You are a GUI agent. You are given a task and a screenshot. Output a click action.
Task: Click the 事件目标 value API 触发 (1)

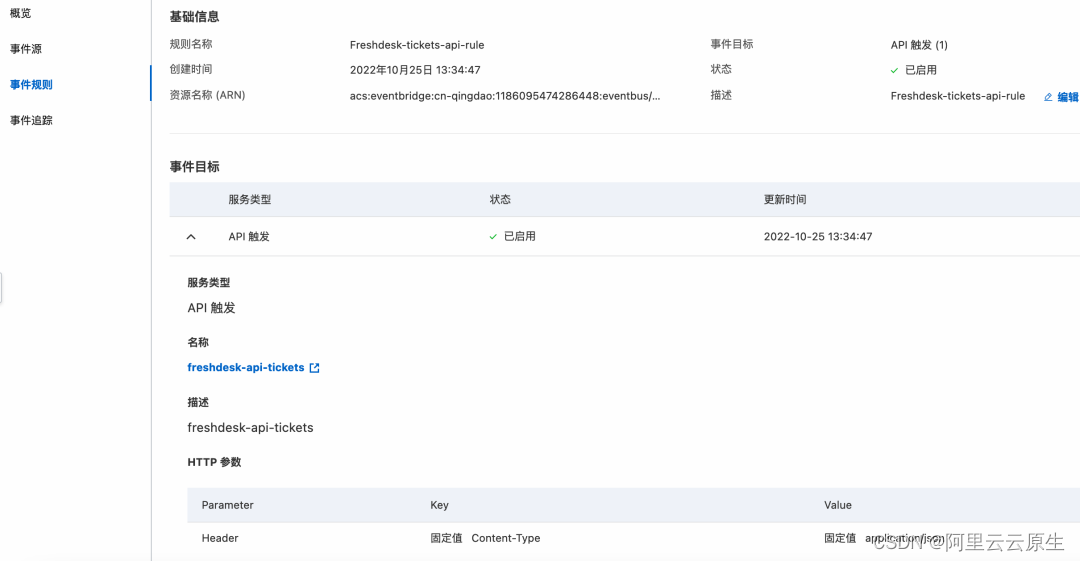pyautogui.click(x=919, y=45)
